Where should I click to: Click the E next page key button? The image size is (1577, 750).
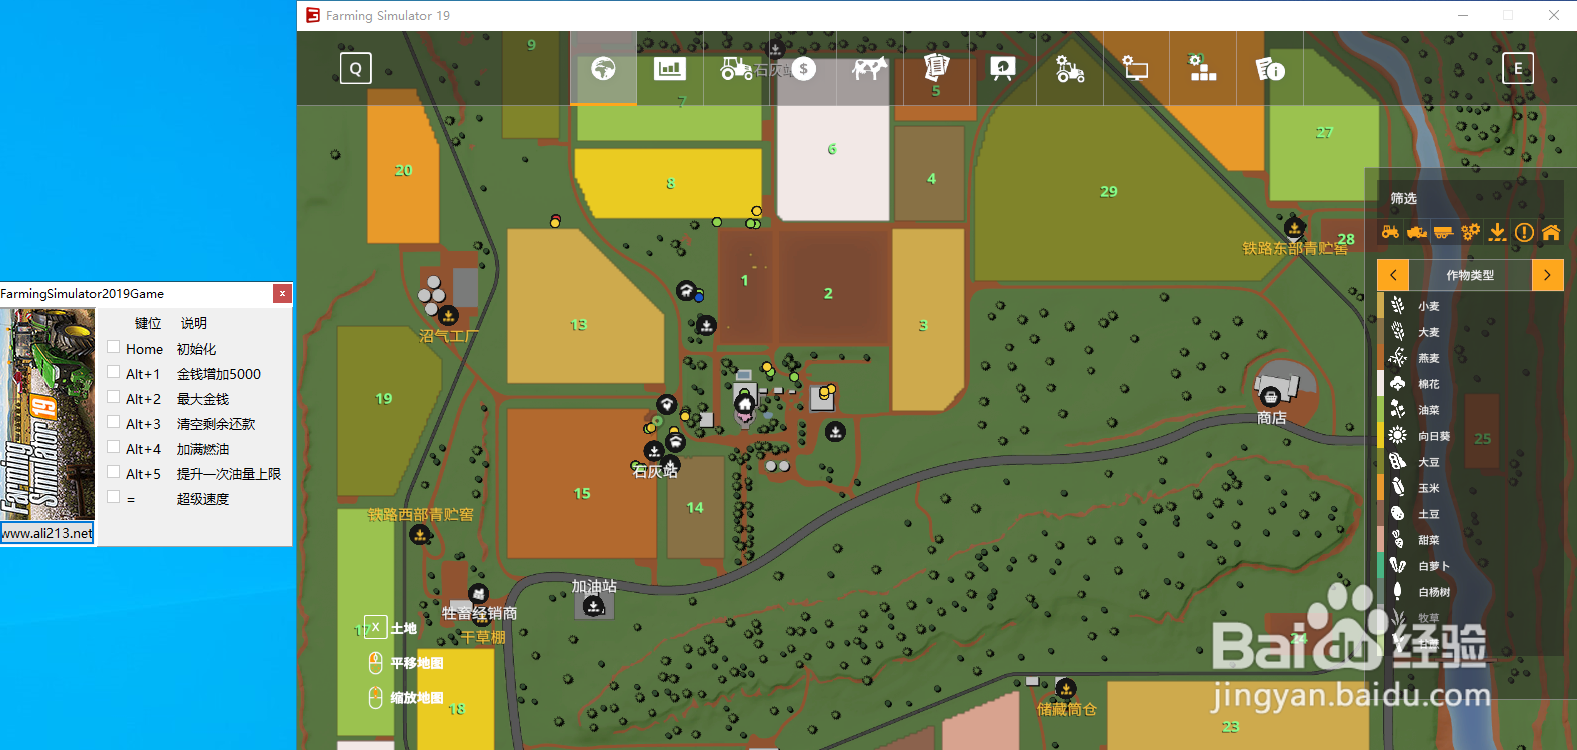[x=1518, y=68]
